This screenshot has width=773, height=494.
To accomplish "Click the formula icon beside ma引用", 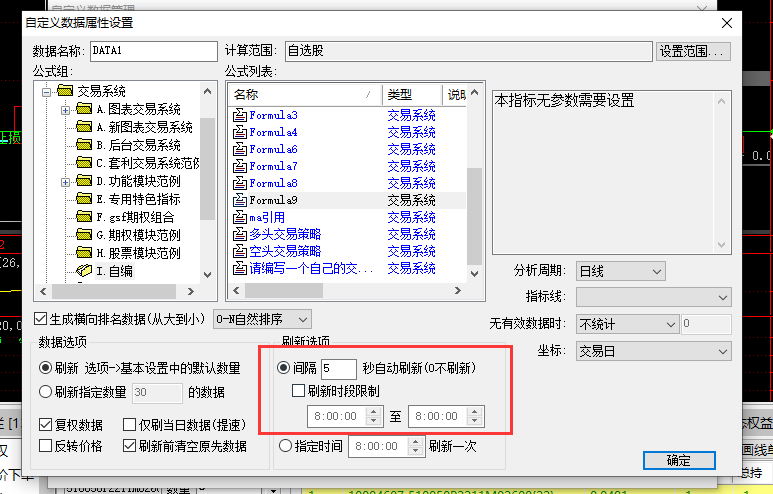I will (x=240, y=217).
